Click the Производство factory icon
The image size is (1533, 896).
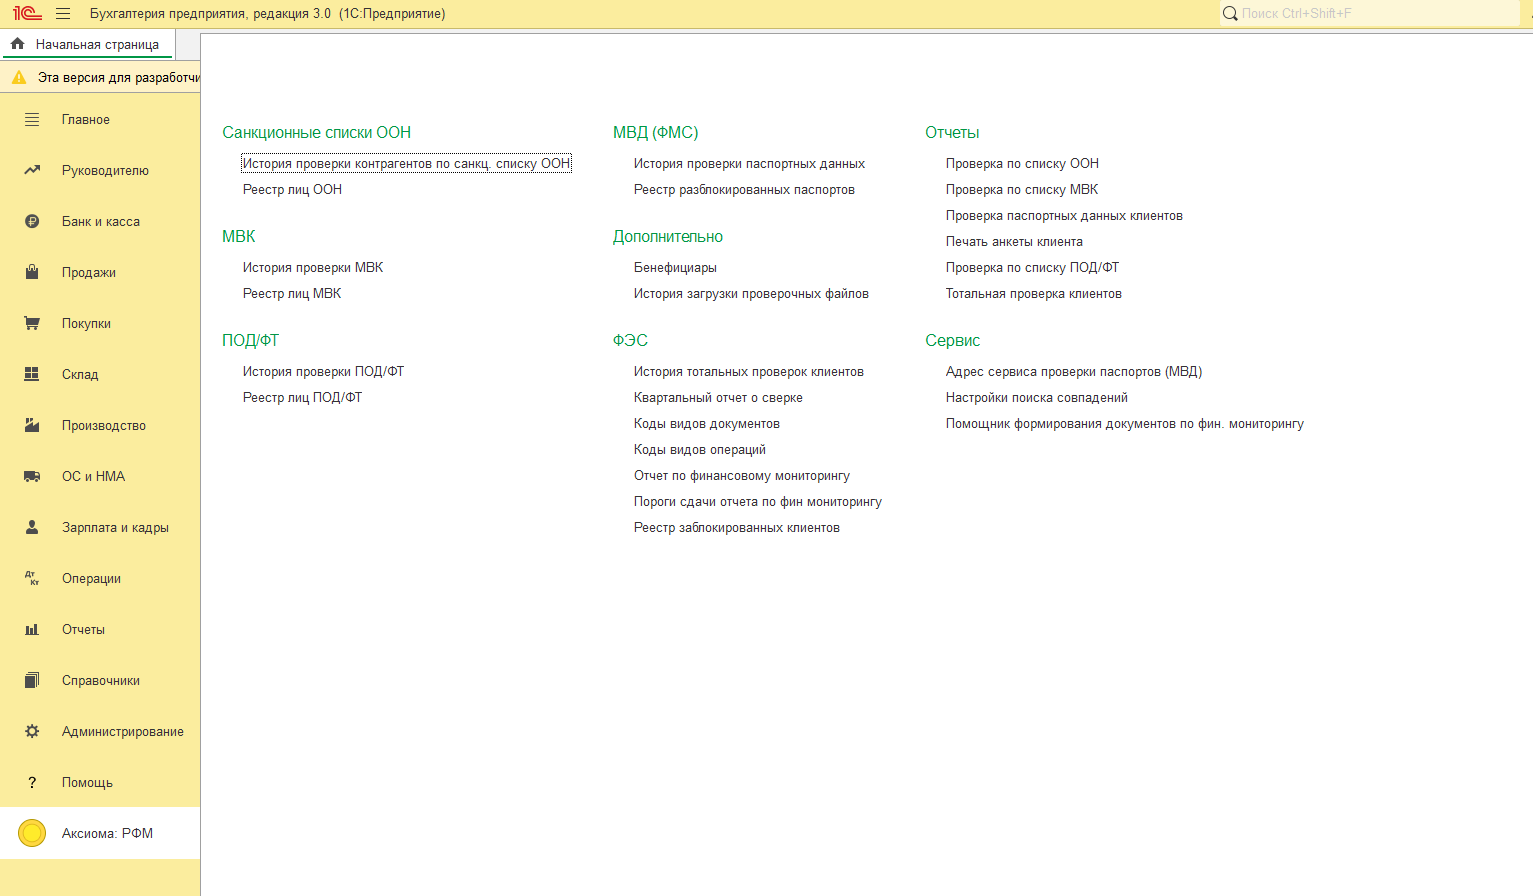click(32, 425)
